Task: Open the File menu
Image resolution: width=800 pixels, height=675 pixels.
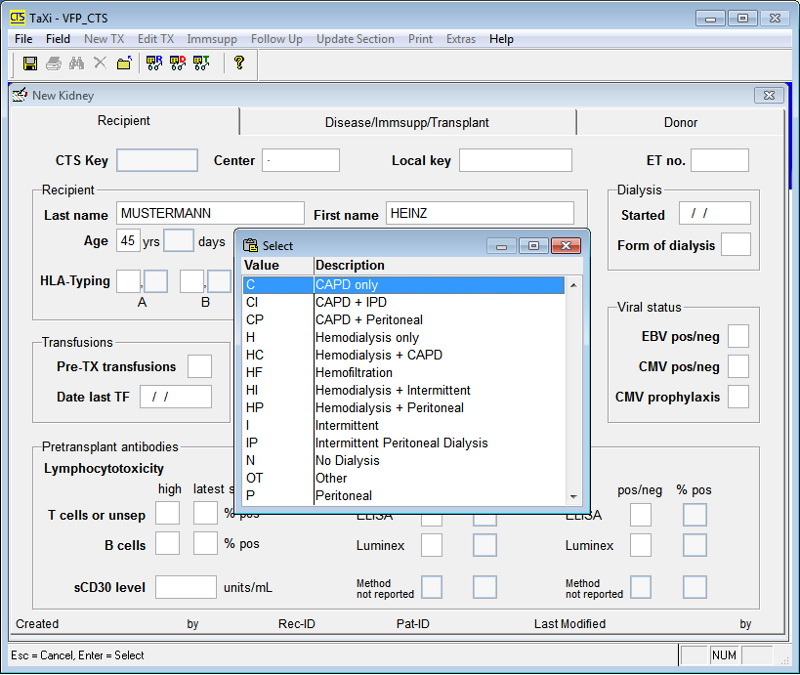Action: click(x=24, y=39)
